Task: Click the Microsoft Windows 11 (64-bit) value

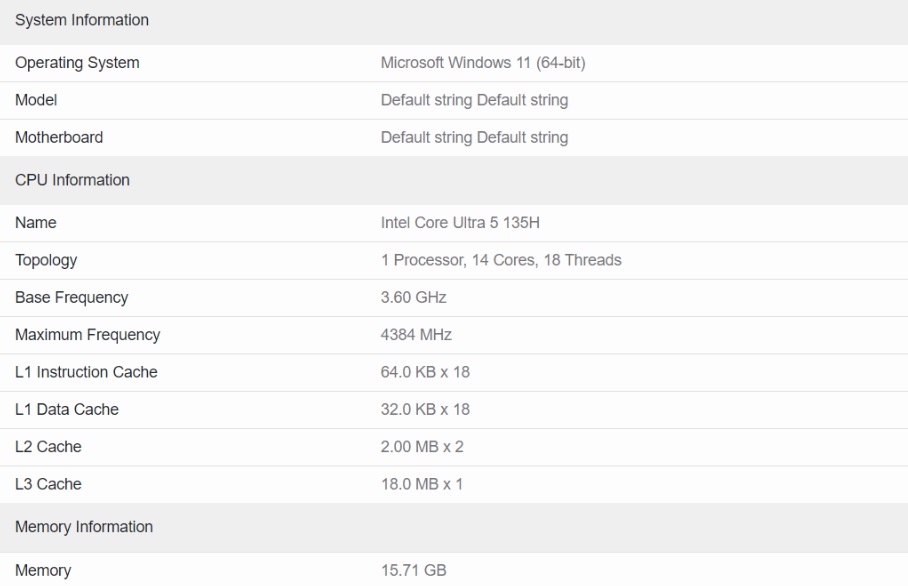Action: (483, 63)
